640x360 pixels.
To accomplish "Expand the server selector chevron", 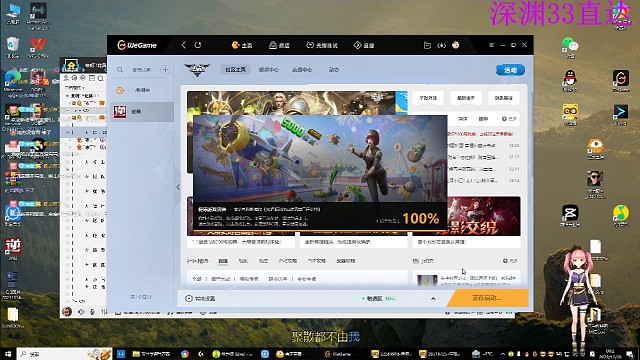I will click(433, 299).
